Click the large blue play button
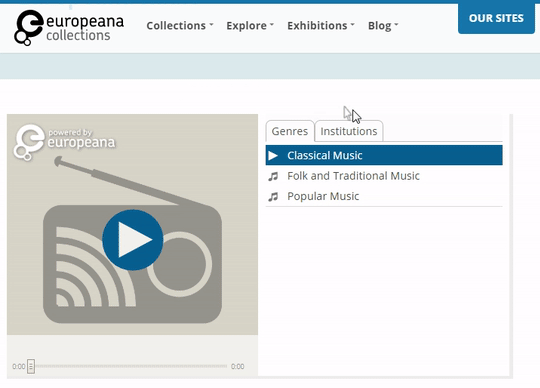The height and width of the screenshot is (388, 540). 133,240
